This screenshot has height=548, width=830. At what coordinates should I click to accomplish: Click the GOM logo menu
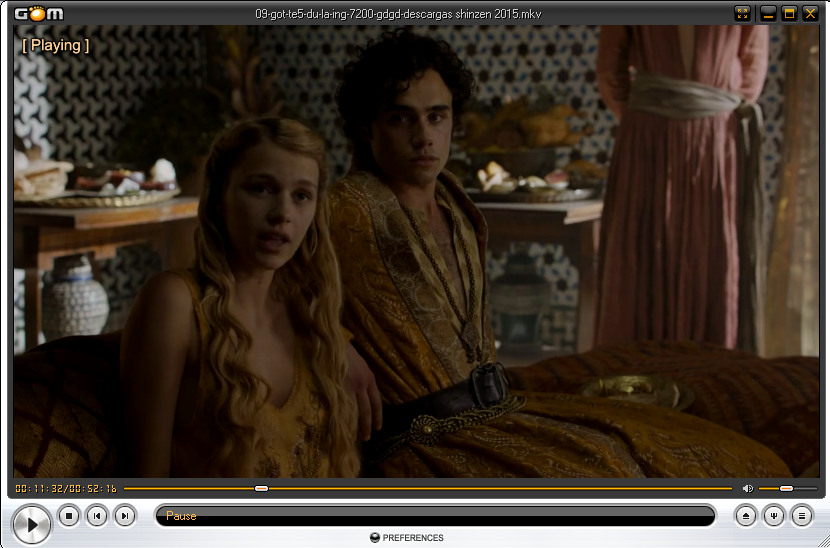(x=38, y=13)
